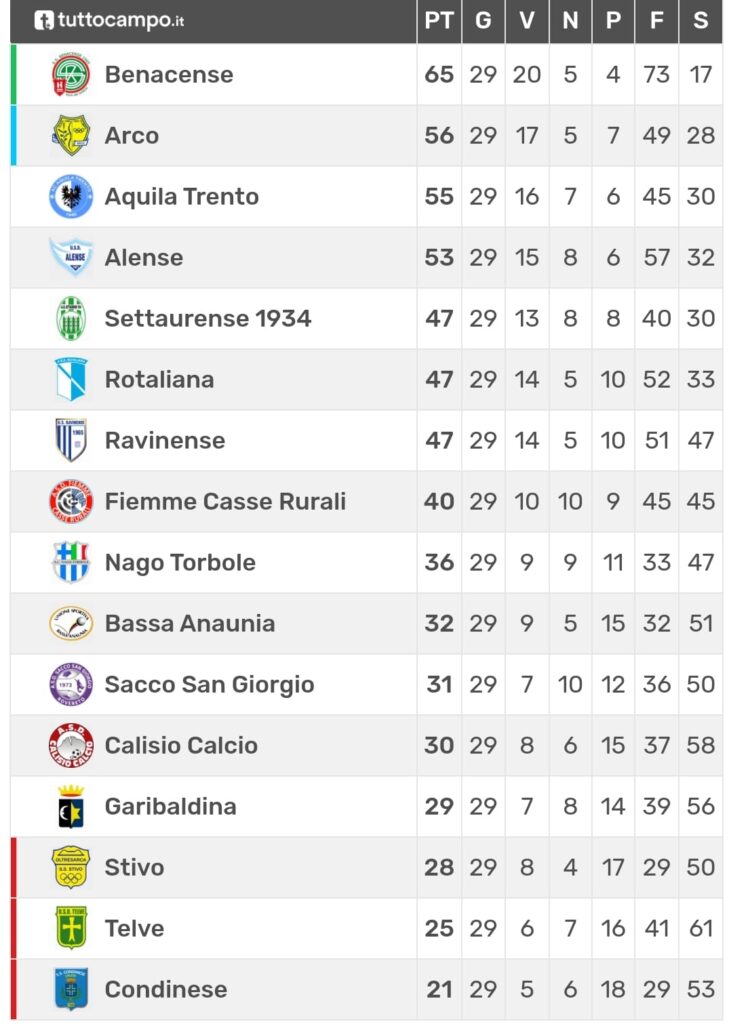Click the Arco yellow club badge
The height and width of the screenshot is (1024, 729).
[x=71, y=135]
